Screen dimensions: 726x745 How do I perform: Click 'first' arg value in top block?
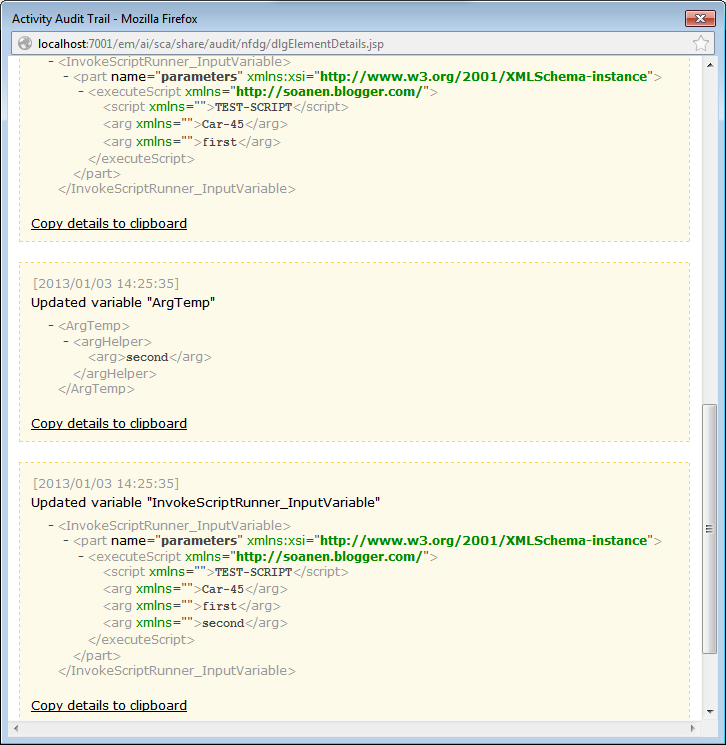click(x=220, y=142)
